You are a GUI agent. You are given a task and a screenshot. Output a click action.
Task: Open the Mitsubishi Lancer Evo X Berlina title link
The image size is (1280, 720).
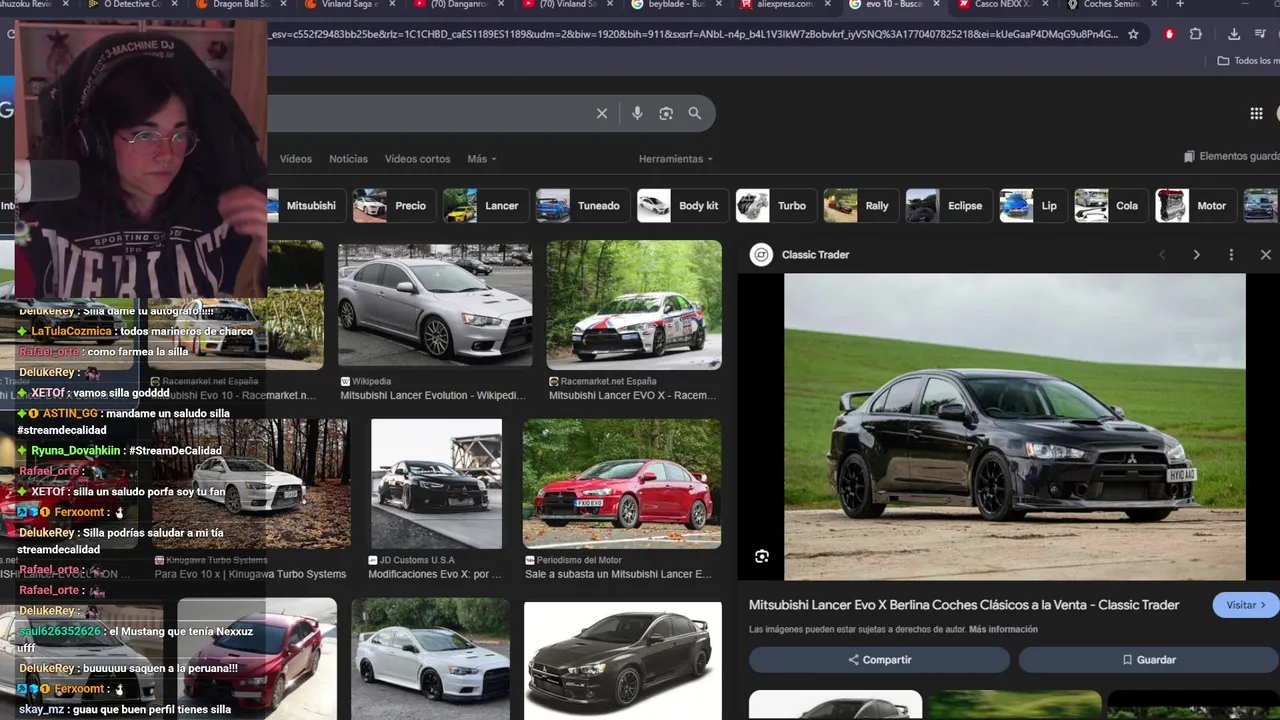pos(964,605)
